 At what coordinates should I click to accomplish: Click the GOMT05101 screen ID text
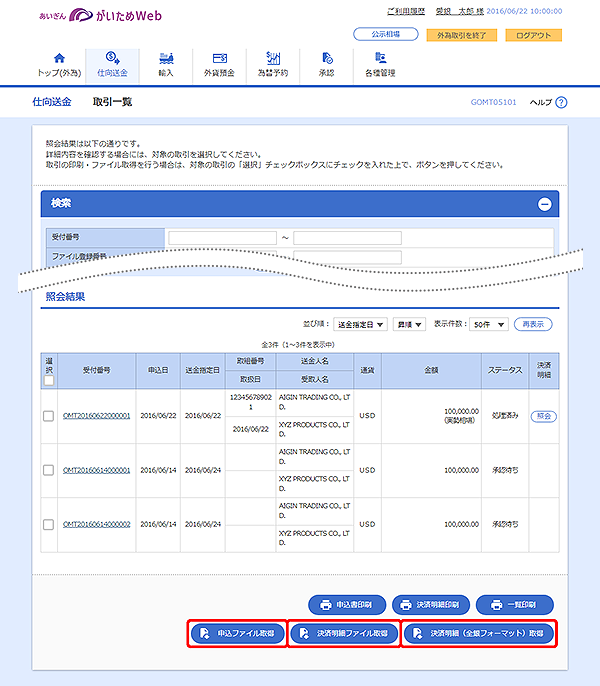point(493,102)
